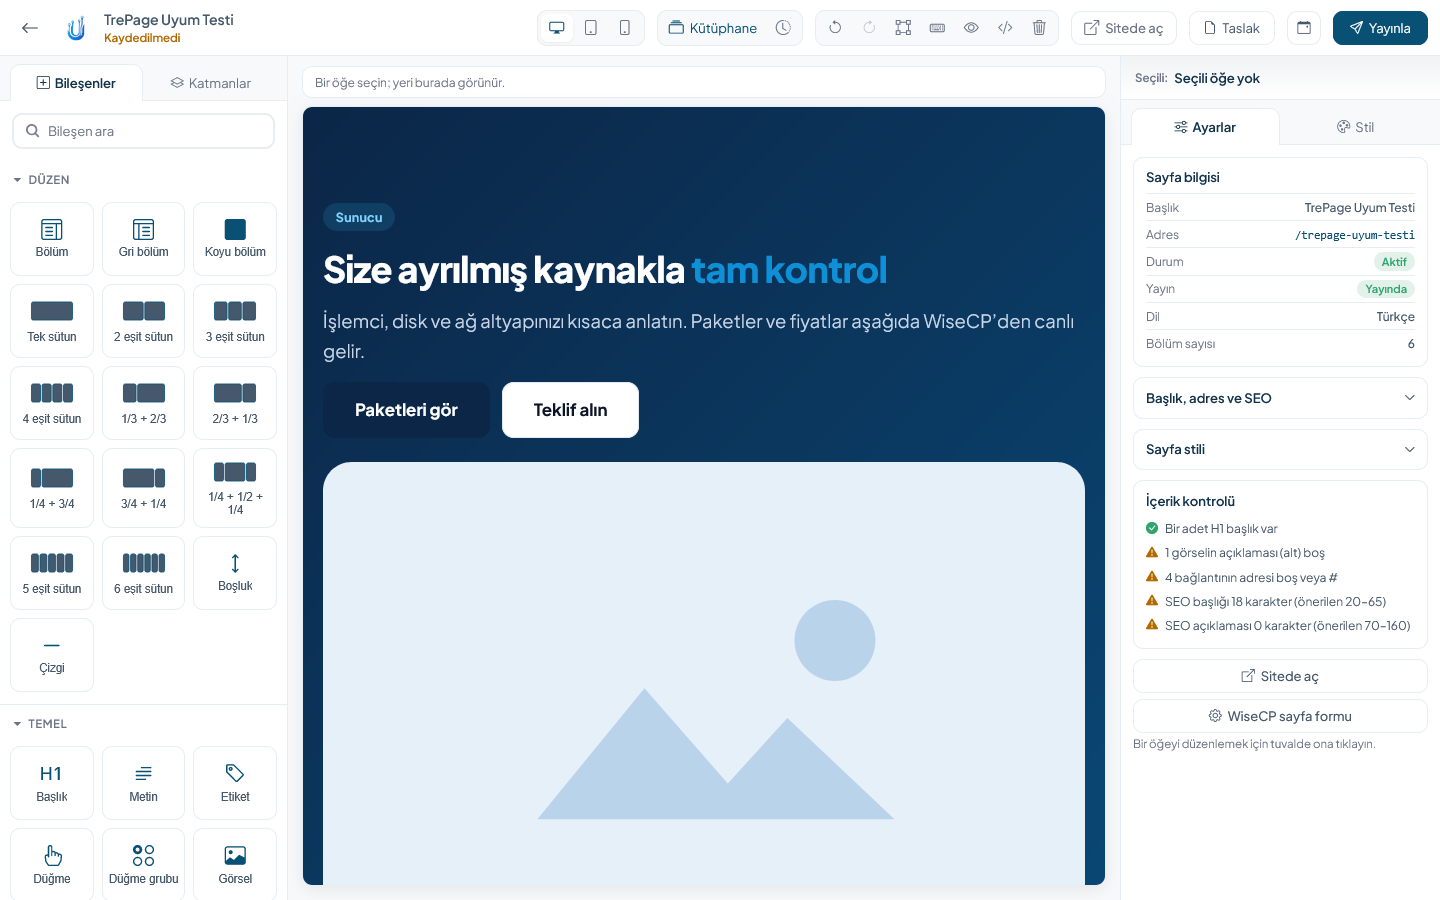Undo the last change
Image resolution: width=1440 pixels, height=900 pixels.
(x=835, y=28)
